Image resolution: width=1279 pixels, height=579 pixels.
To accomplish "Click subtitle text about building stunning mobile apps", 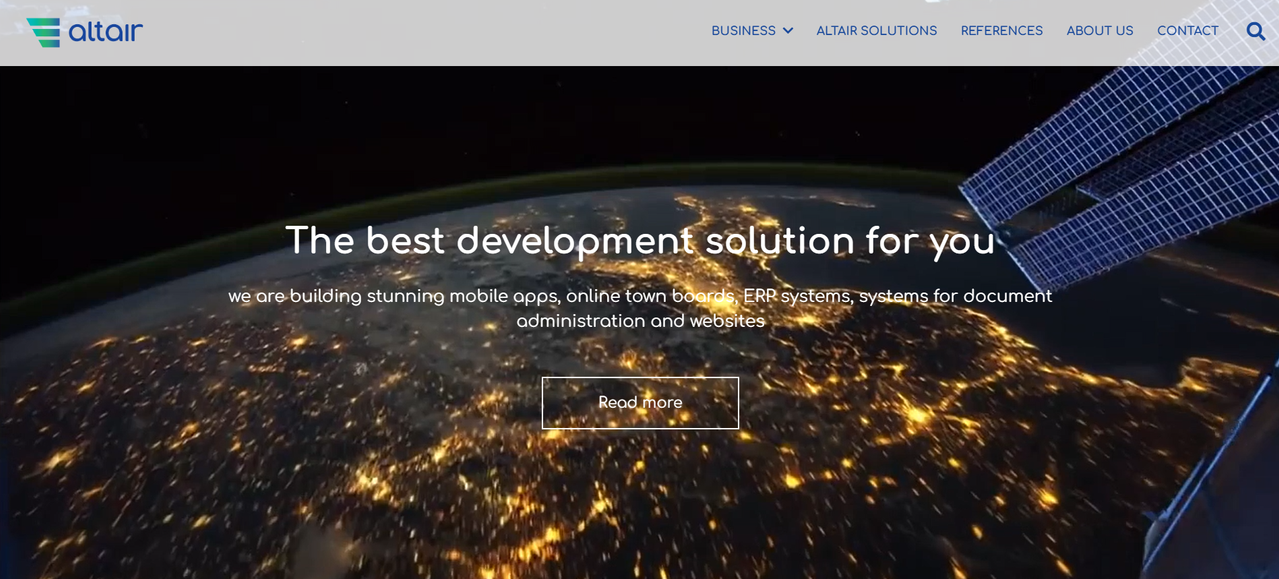I will coord(640,309).
